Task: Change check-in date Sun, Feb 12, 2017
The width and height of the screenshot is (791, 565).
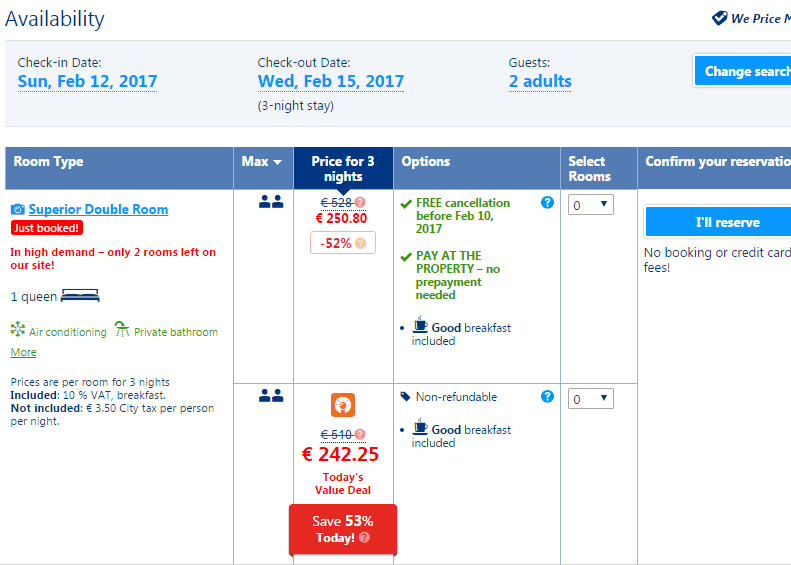Action: (x=87, y=82)
